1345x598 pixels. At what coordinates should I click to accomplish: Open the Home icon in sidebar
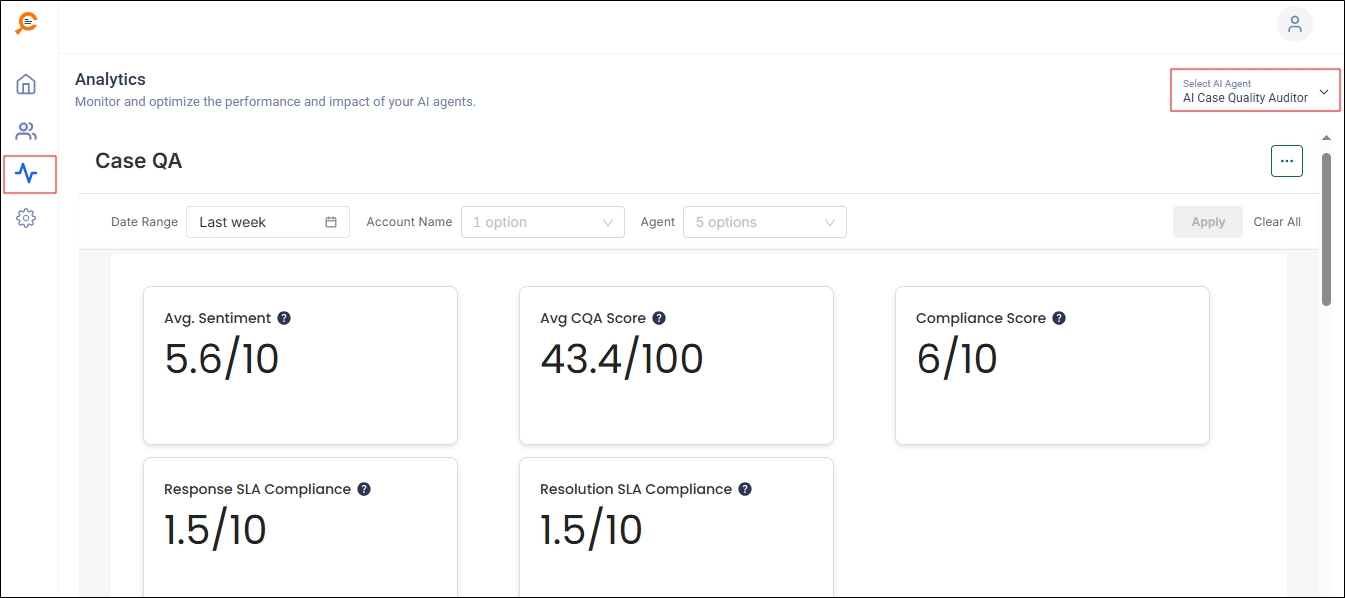pos(26,84)
